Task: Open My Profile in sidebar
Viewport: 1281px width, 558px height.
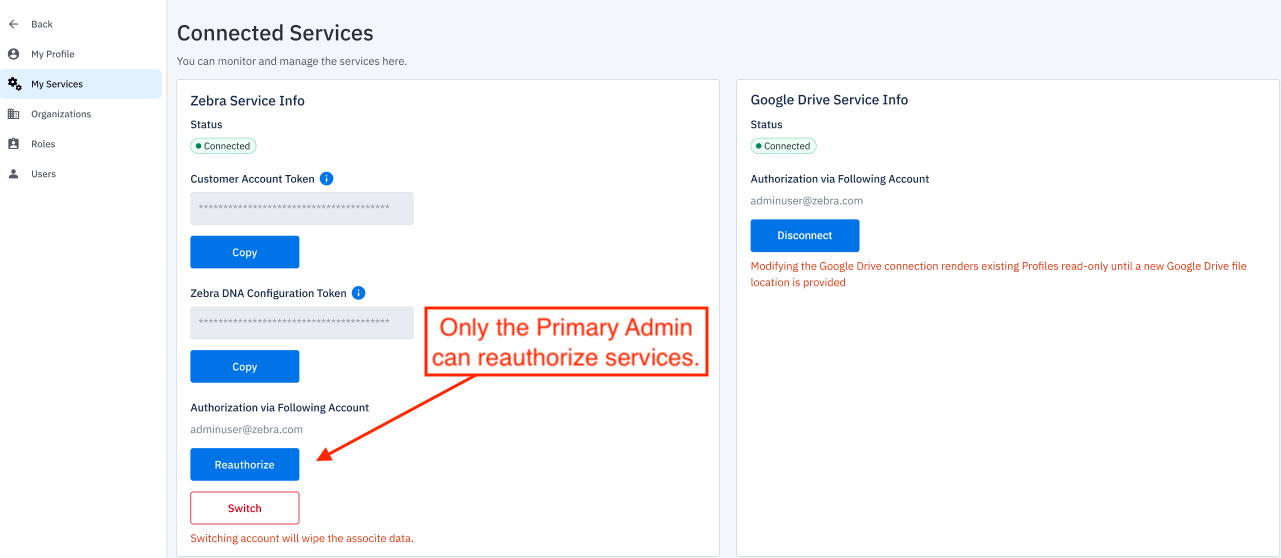Action: 52,54
